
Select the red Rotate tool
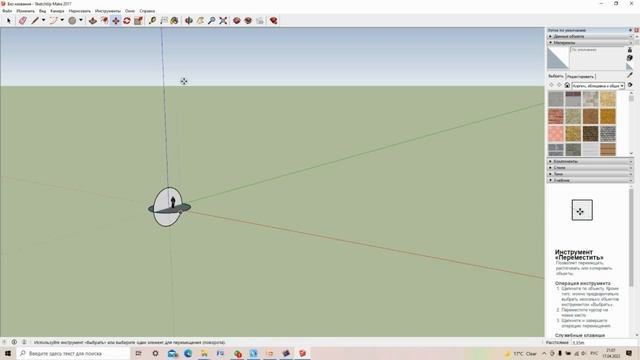click(x=127, y=20)
